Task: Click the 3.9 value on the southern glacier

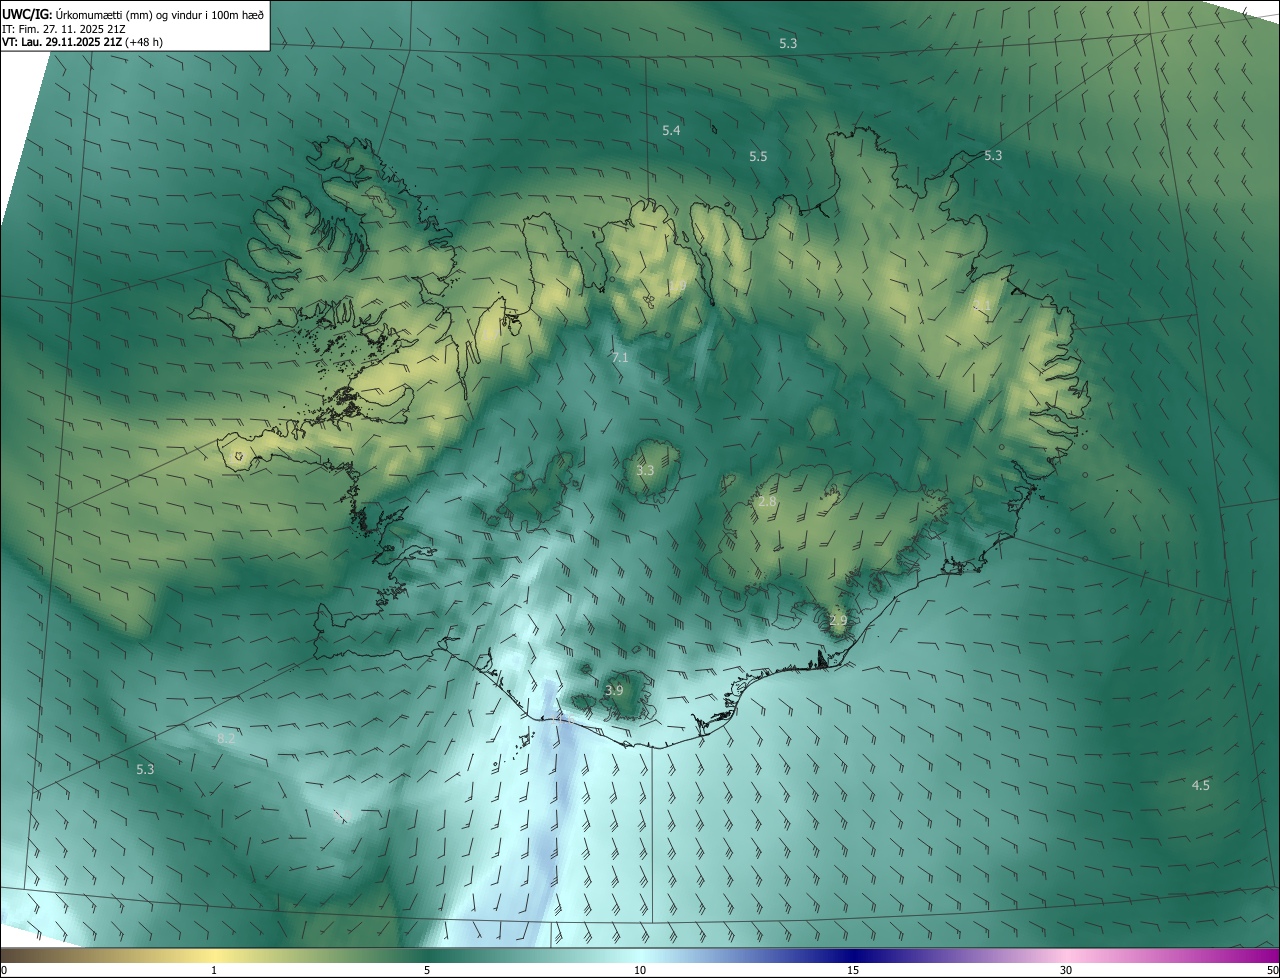Action: [x=614, y=690]
